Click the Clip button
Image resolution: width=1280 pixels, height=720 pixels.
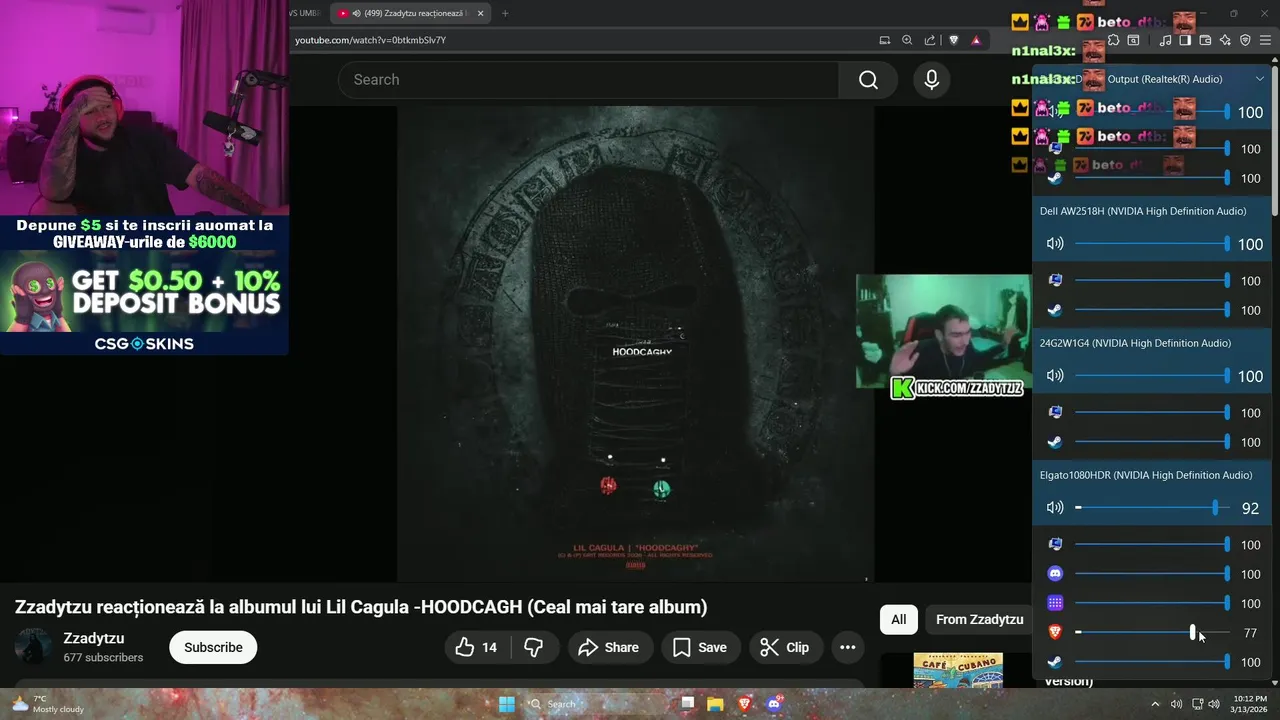tap(785, 647)
